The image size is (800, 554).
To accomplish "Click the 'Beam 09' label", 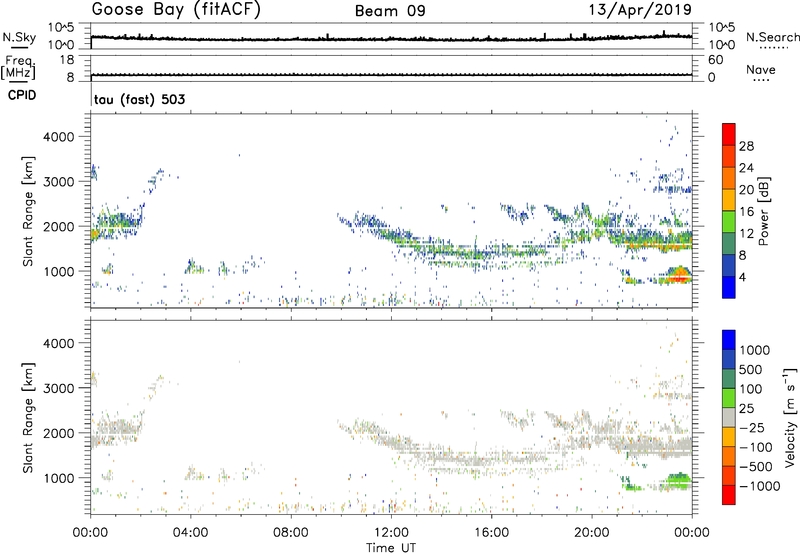I will 390,11.
